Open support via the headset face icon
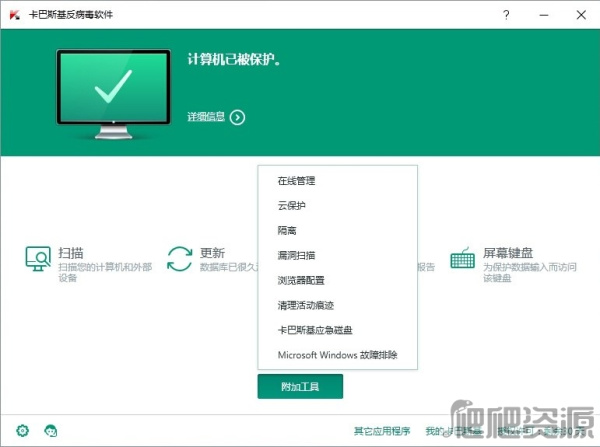The width and height of the screenshot is (600, 447). coord(51,431)
